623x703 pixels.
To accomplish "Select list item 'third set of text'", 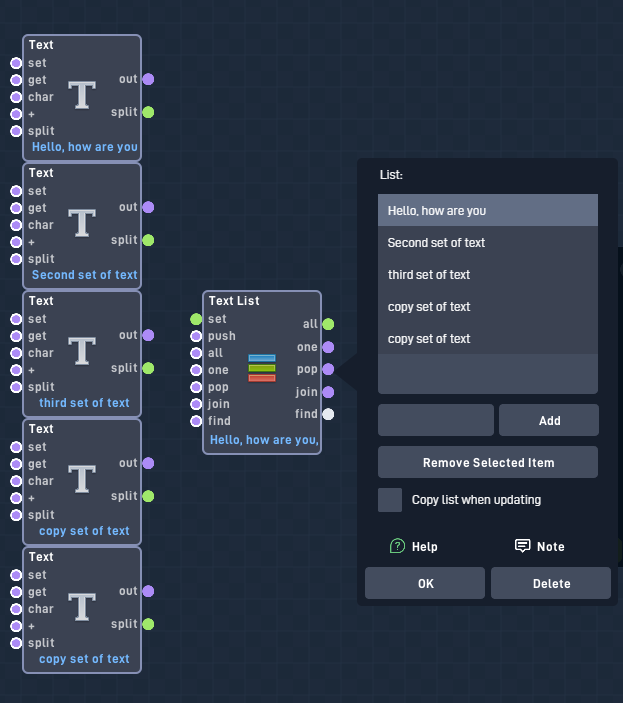I will tap(488, 274).
